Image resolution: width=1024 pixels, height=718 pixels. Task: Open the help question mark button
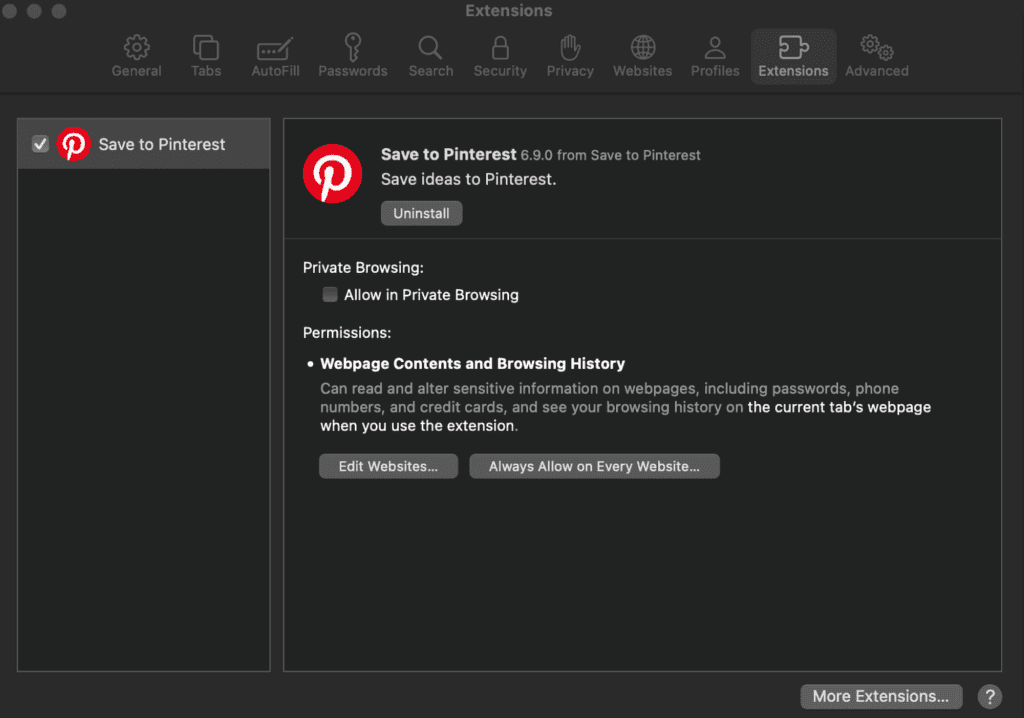(x=989, y=696)
